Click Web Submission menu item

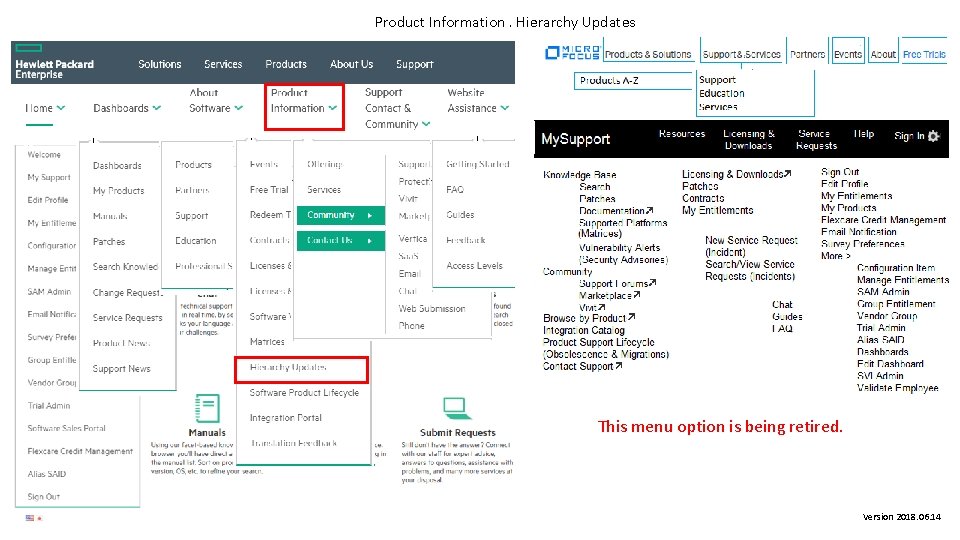[x=432, y=309]
